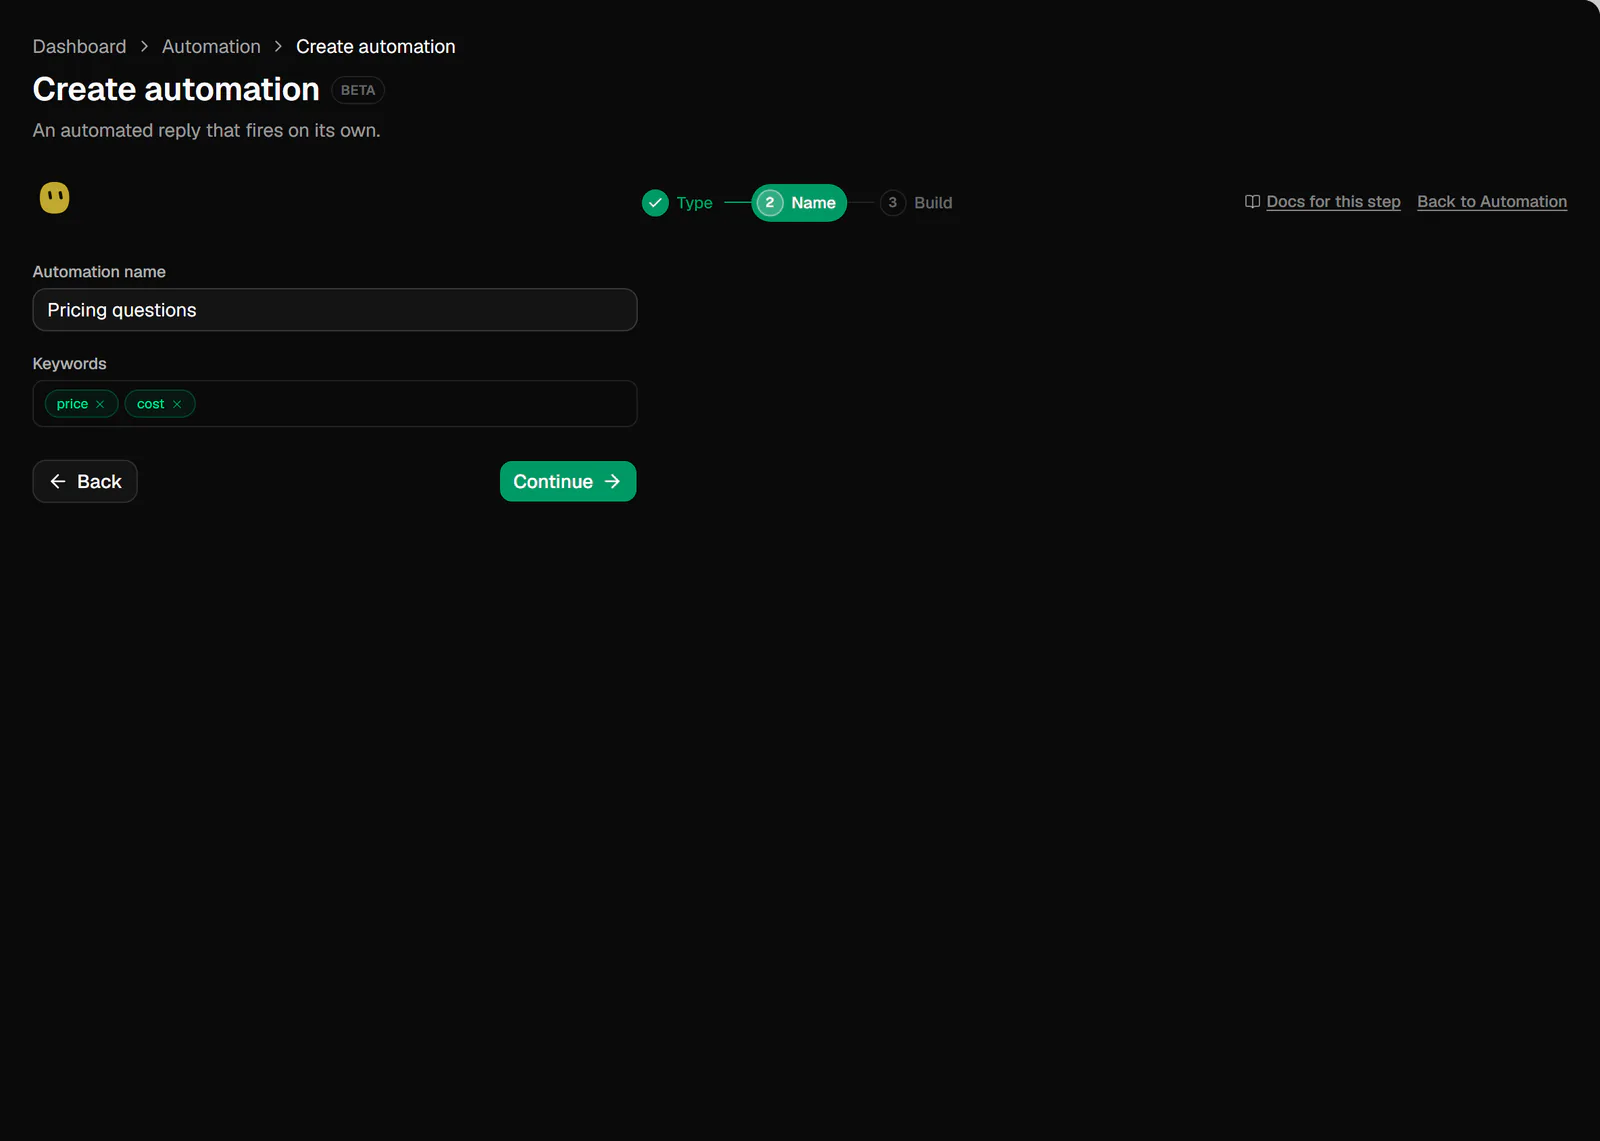The image size is (1600, 1141).
Task: Click the yellow smiley mascot icon
Action: 54,198
